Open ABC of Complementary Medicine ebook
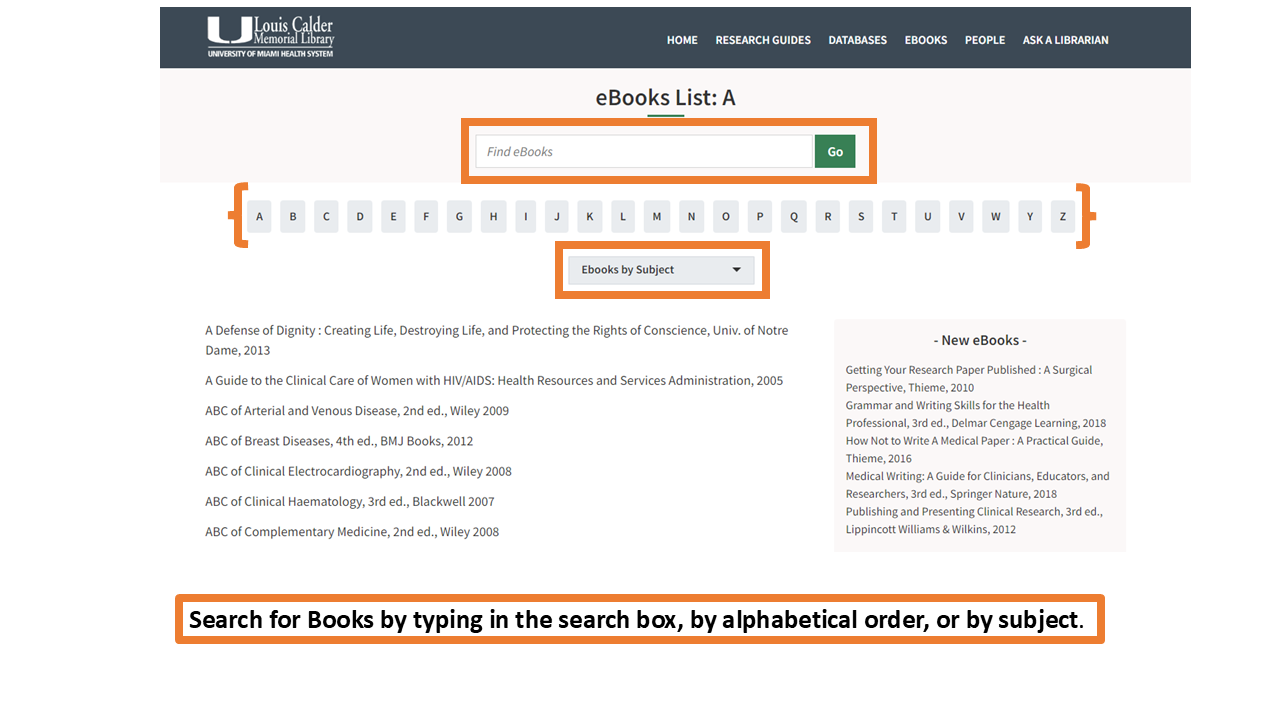This screenshot has width=1280, height=720. pyautogui.click(x=352, y=532)
